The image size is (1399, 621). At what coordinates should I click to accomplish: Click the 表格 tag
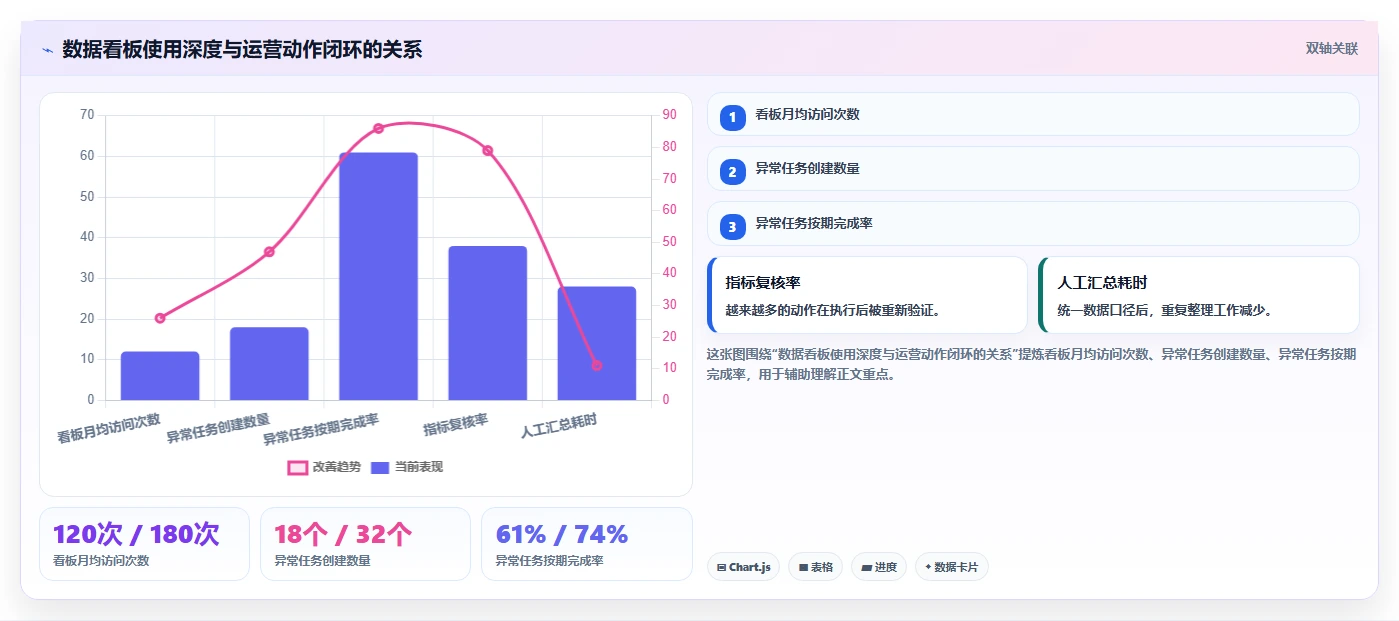pyautogui.click(x=815, y=567)
